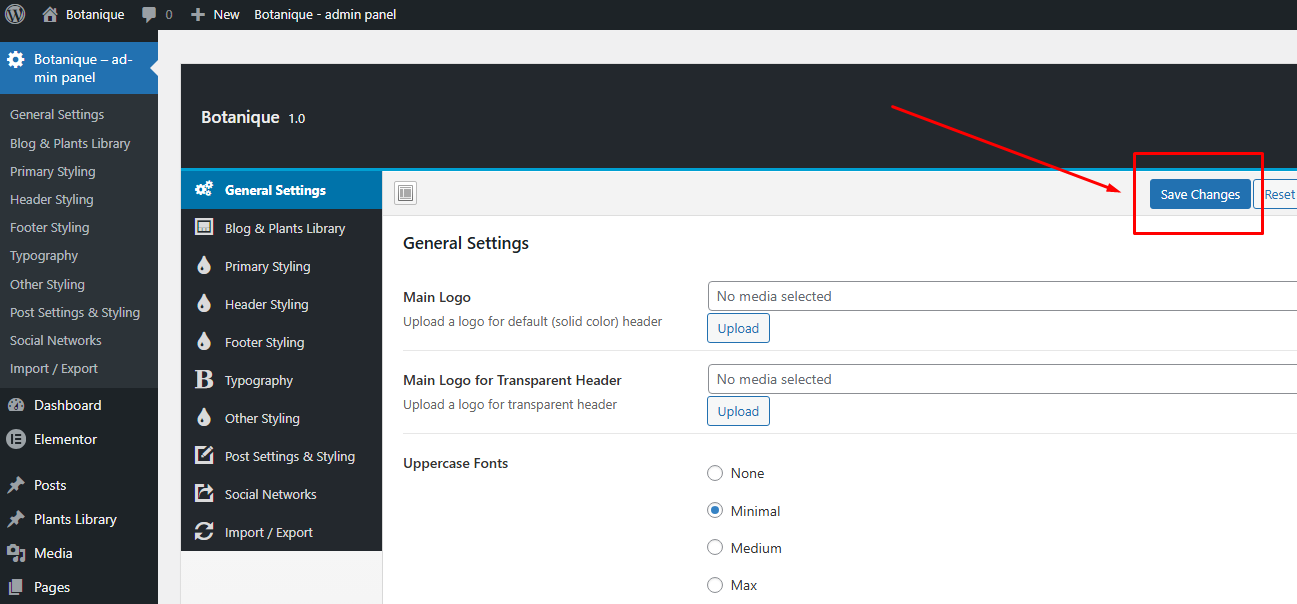
Task: Click the Dashboard gauge icon
Action: point(16,405)
